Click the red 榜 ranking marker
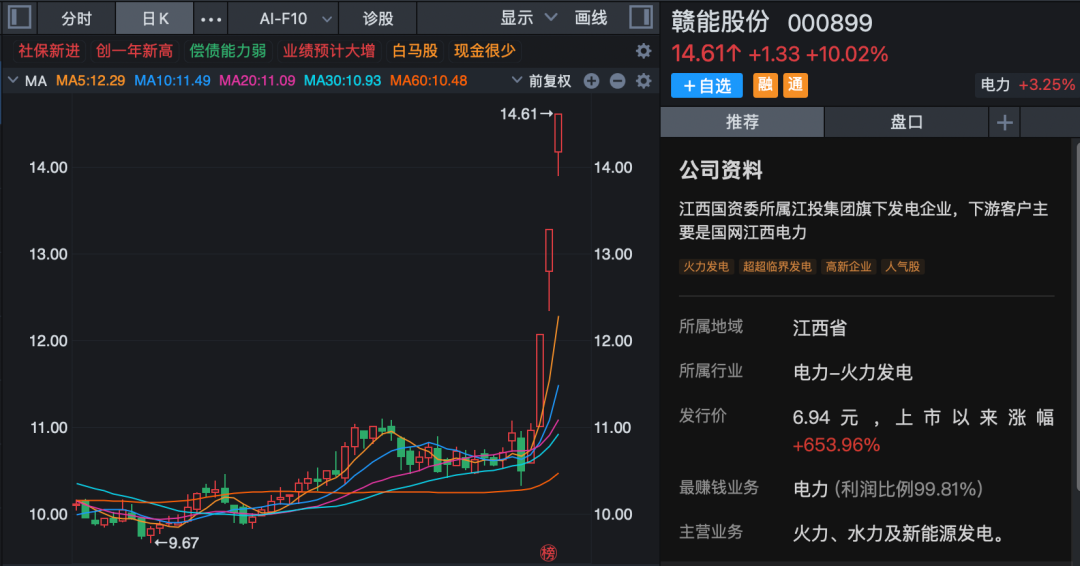1080x566 pixels. tap(548, 553)
